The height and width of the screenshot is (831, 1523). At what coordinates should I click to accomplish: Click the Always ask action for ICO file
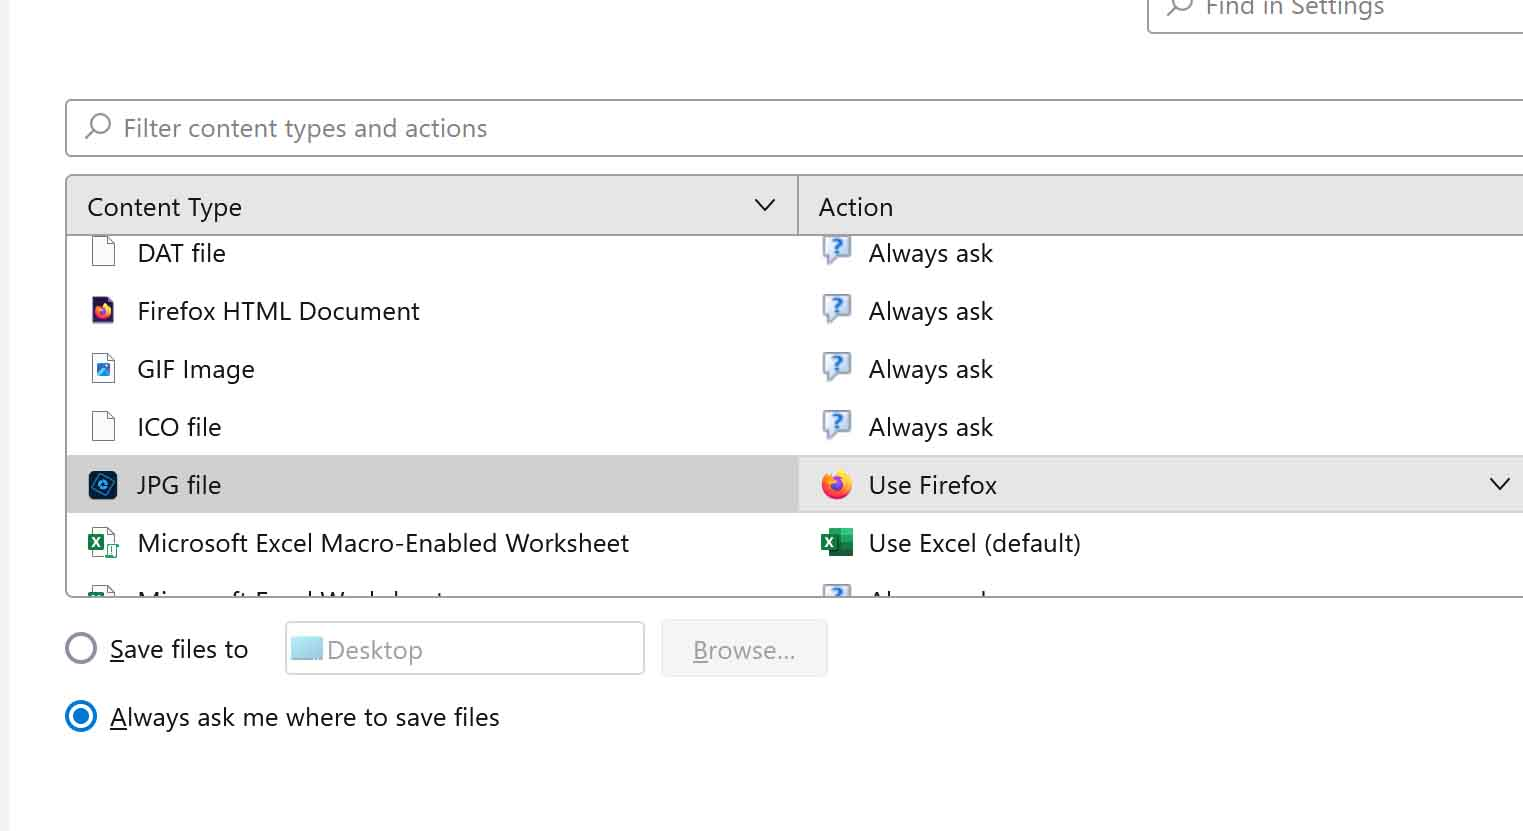point(930,428)
